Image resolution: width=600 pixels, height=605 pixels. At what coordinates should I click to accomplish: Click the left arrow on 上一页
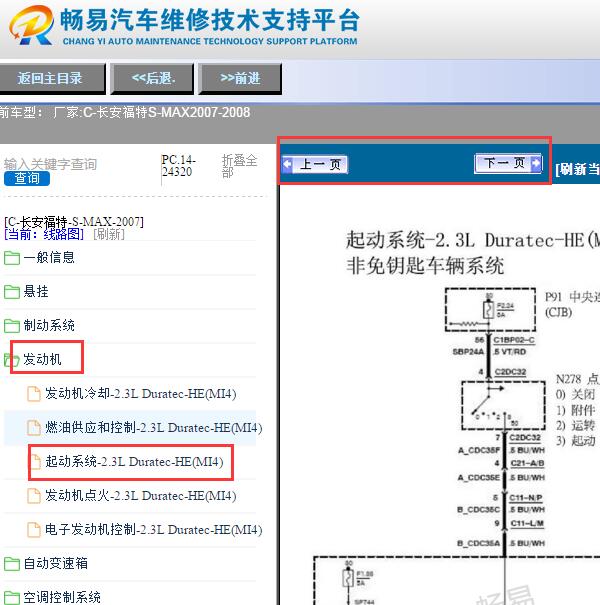(x=287, y=164)
